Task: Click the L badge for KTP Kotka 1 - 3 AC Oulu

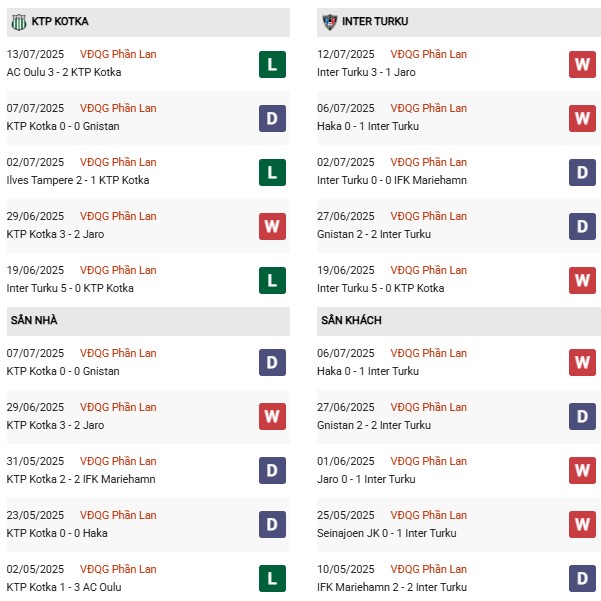Action: coord(272,579)
